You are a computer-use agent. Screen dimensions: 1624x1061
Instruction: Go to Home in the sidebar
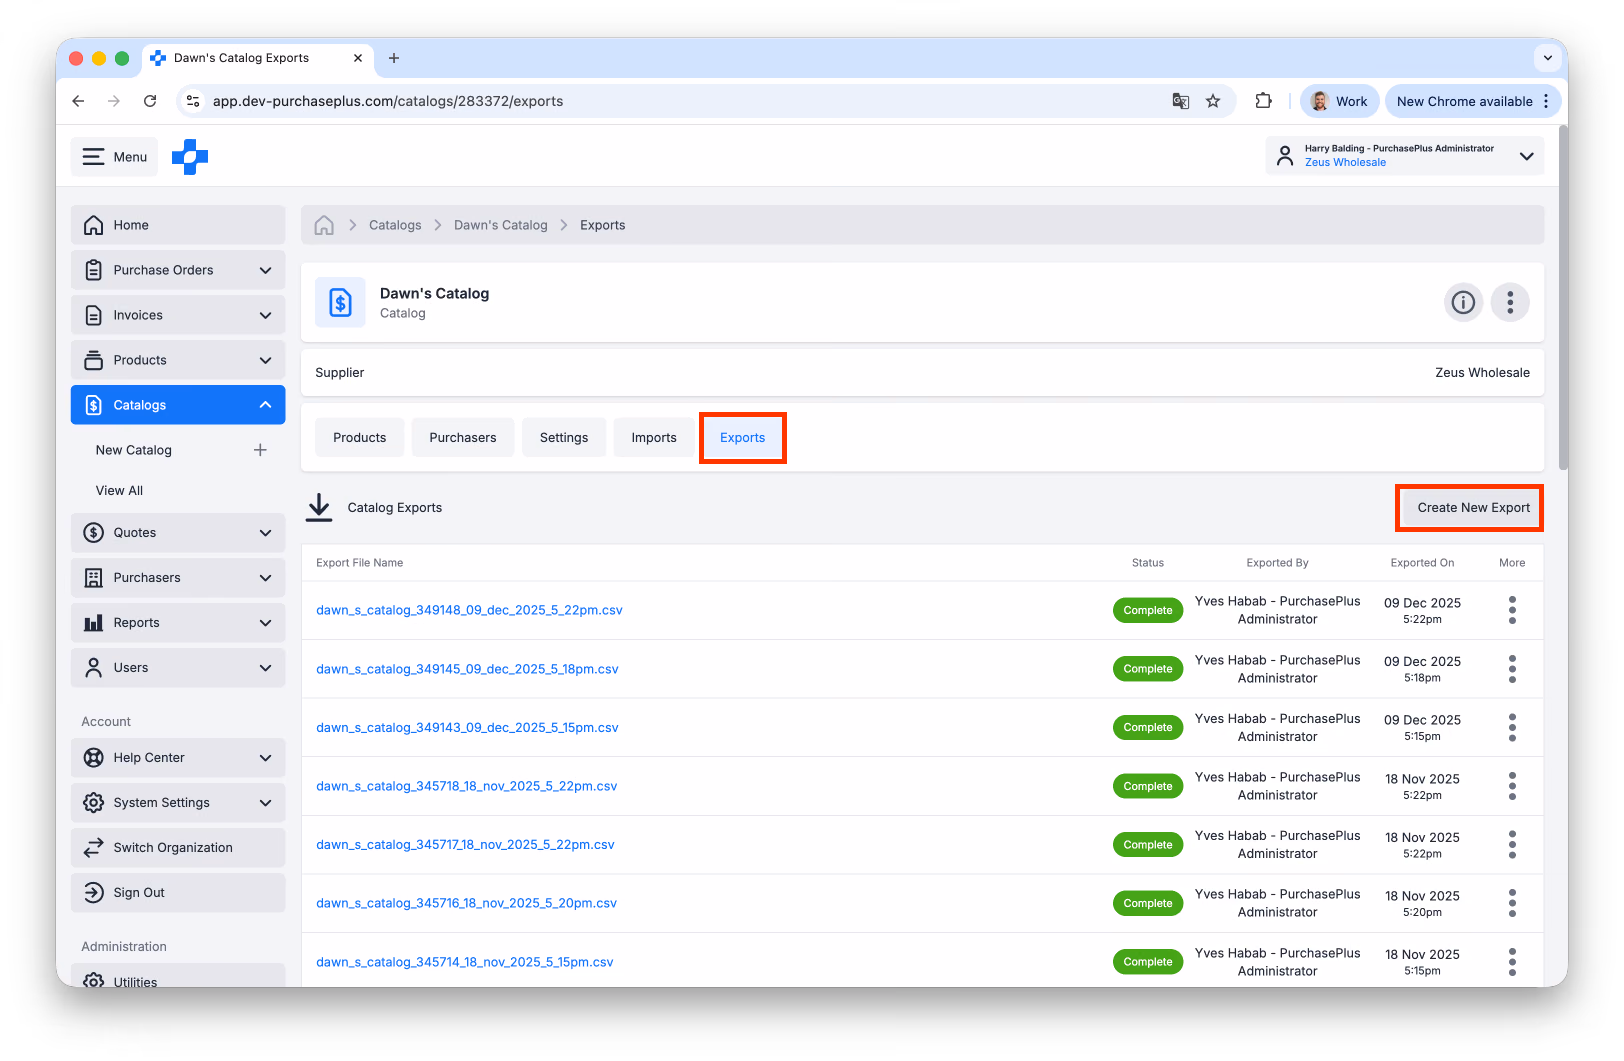178,225
